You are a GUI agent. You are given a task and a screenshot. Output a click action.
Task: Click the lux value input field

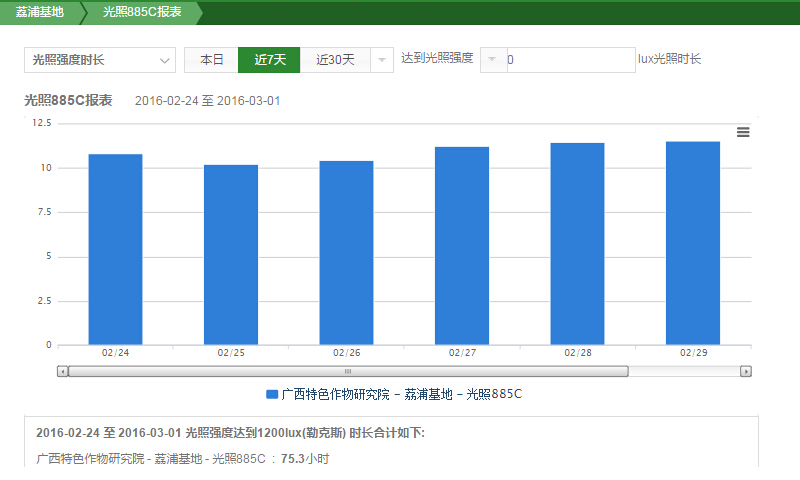(570, 60)
